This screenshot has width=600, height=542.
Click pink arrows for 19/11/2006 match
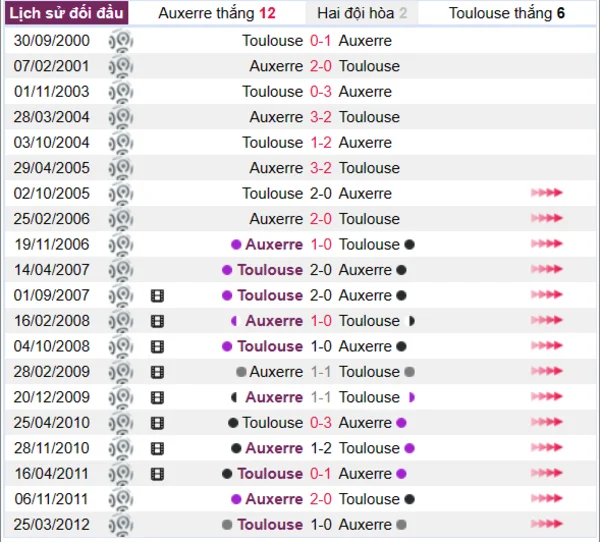(546, 243)
